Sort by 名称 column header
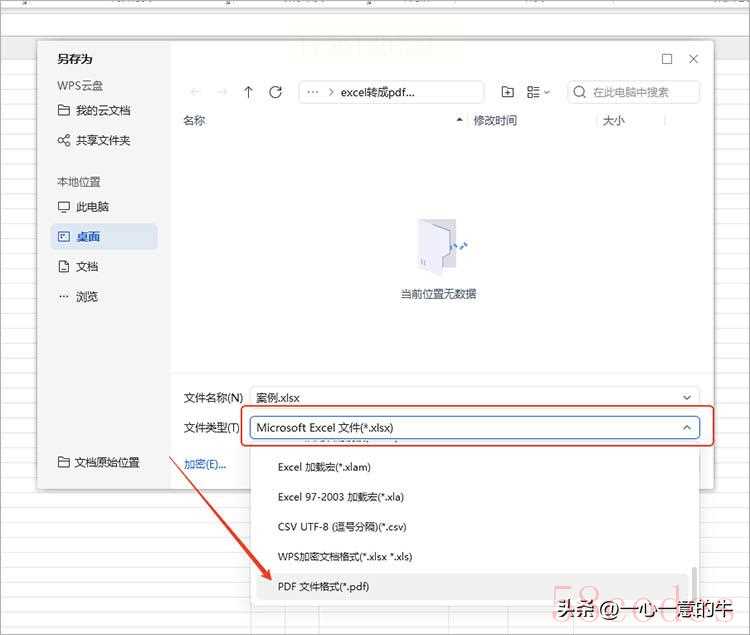Image resolution: width=750 pixels, height=635 pixels. (x=194, y=120)
